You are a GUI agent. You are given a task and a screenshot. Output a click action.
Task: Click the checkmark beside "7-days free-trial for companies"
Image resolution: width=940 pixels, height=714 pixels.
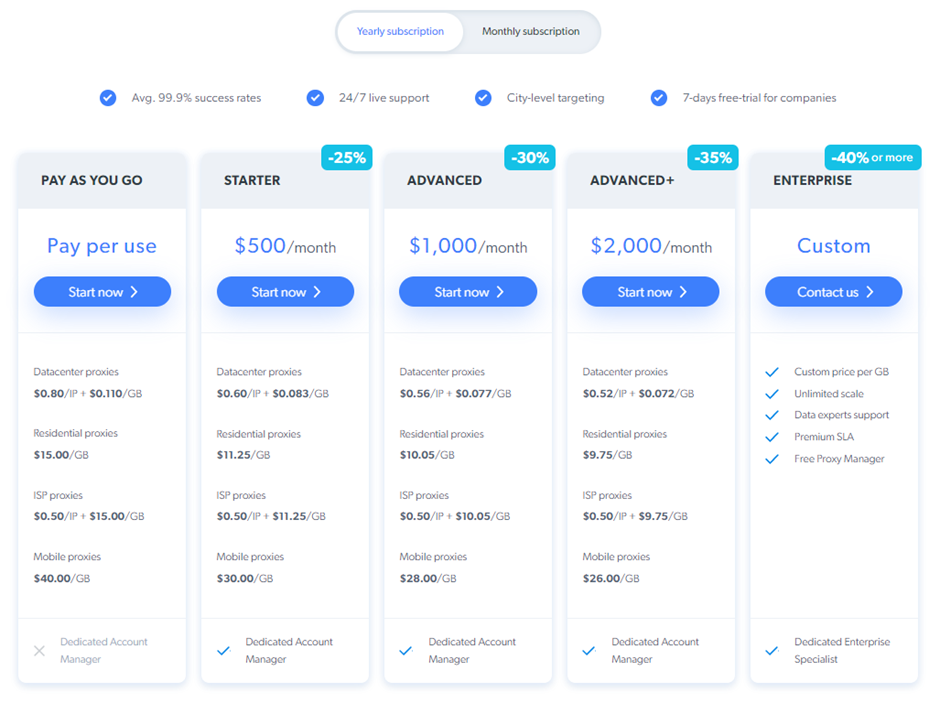pos(659,98)
